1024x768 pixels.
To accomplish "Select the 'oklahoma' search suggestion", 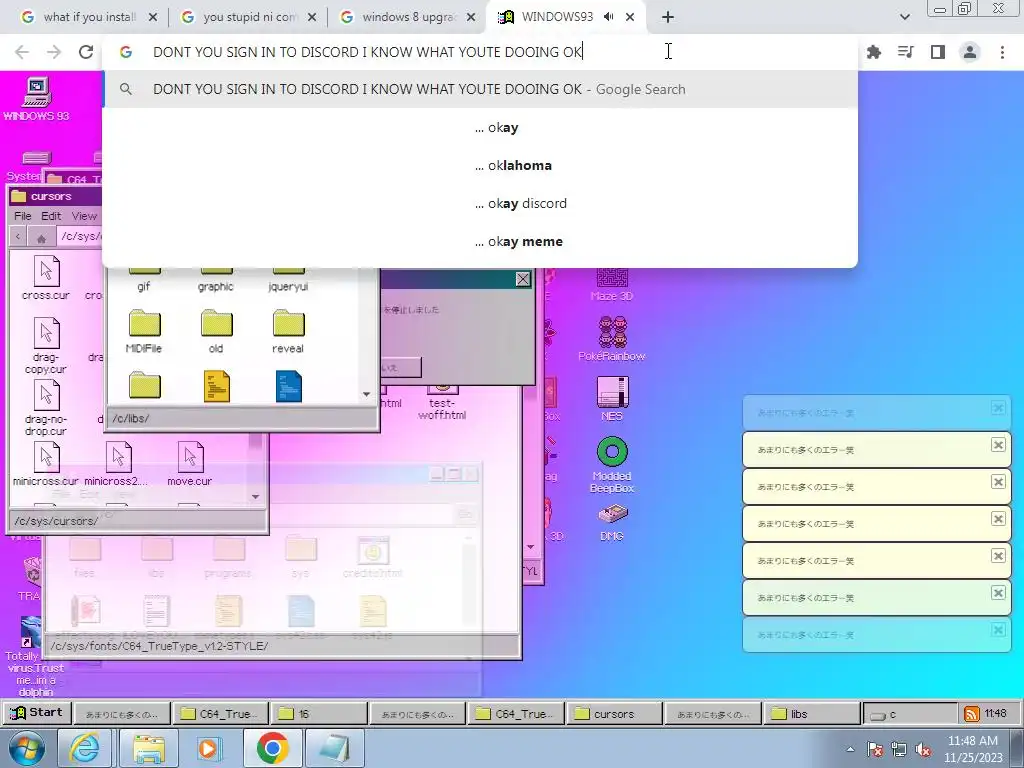I will click(480, 165).
